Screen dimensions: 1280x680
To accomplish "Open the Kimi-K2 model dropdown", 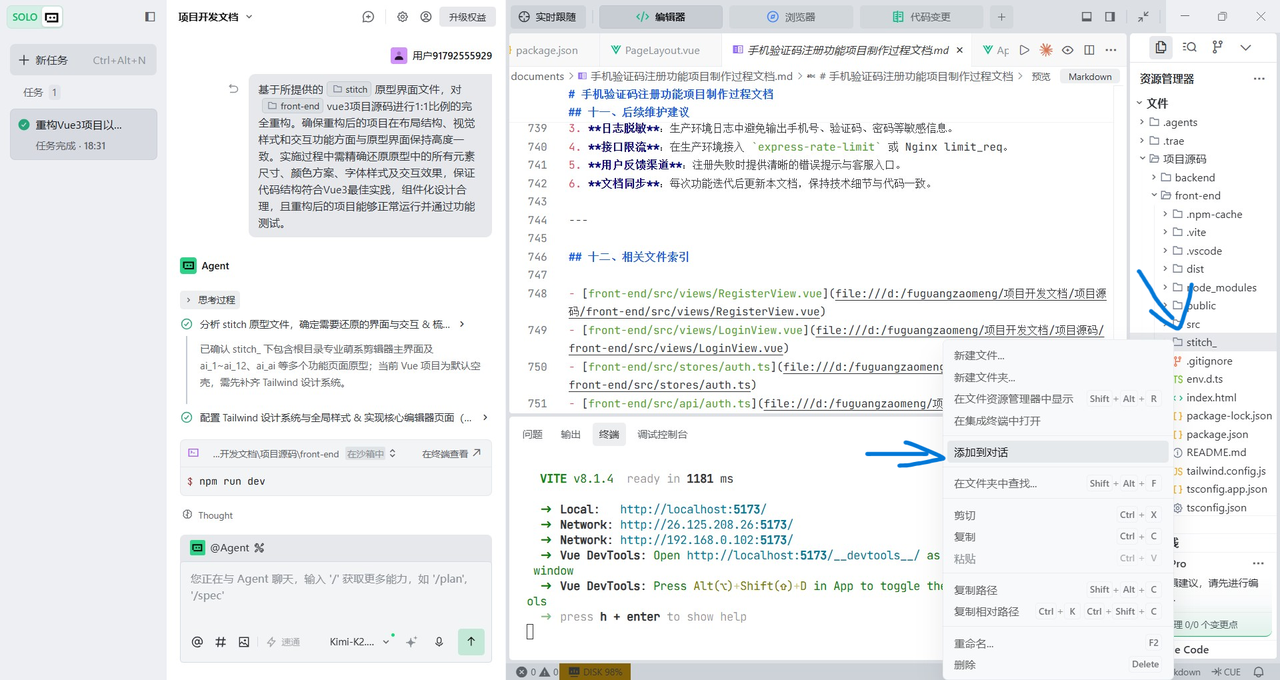I will pyautogui.click(x=360, y=642).
